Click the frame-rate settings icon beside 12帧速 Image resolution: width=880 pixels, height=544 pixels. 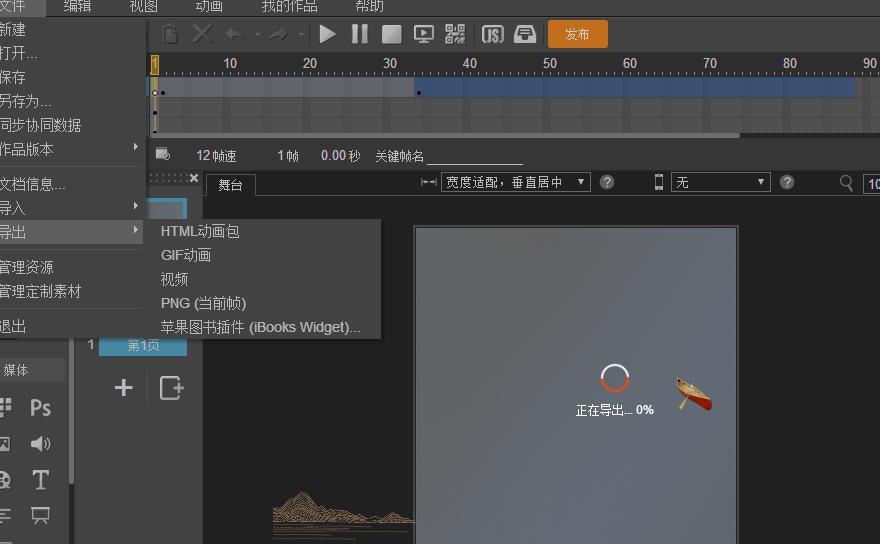click(x=163, y=154)
